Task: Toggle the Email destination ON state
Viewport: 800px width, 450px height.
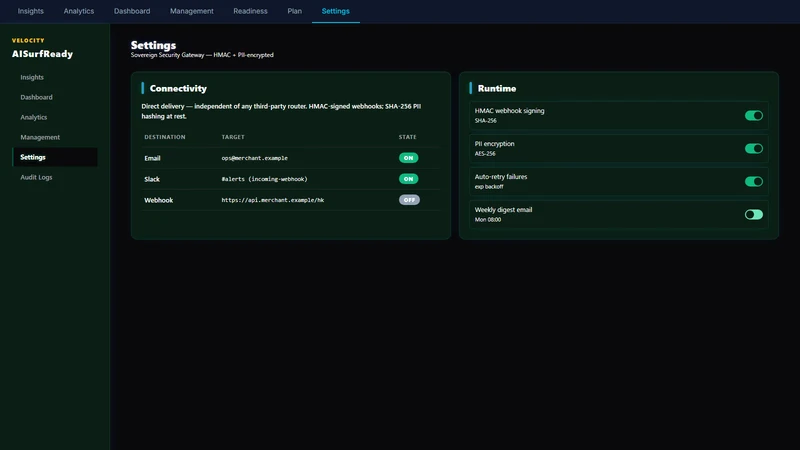Action: tap(408, 158)
